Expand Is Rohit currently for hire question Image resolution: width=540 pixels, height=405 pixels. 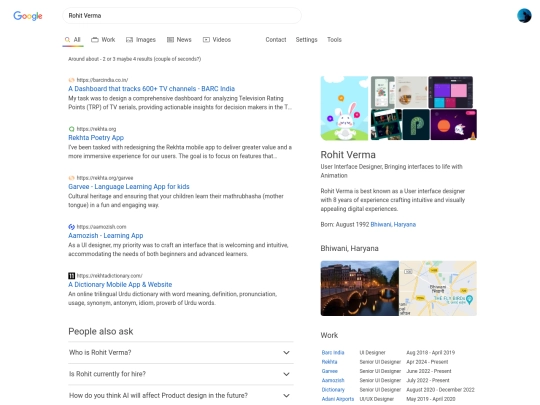point(181,374)
